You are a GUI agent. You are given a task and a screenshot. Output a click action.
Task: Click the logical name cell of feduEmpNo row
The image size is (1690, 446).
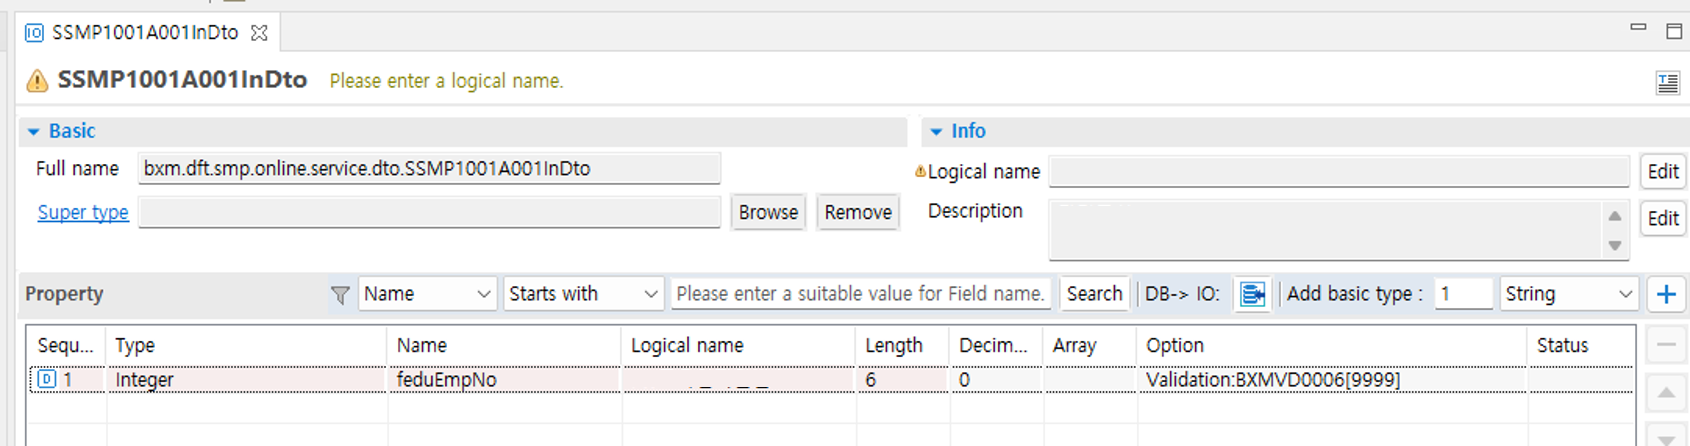click(738, 380)
